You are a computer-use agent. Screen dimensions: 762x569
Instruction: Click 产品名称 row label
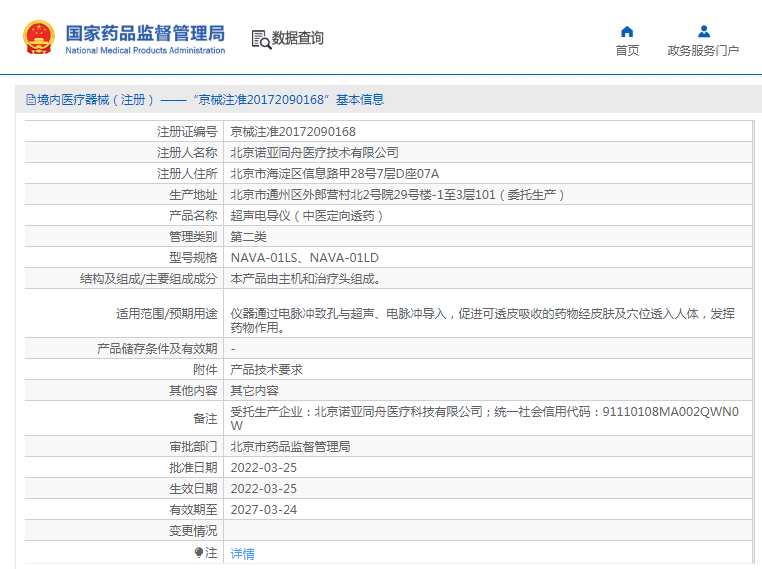(193, 216)
